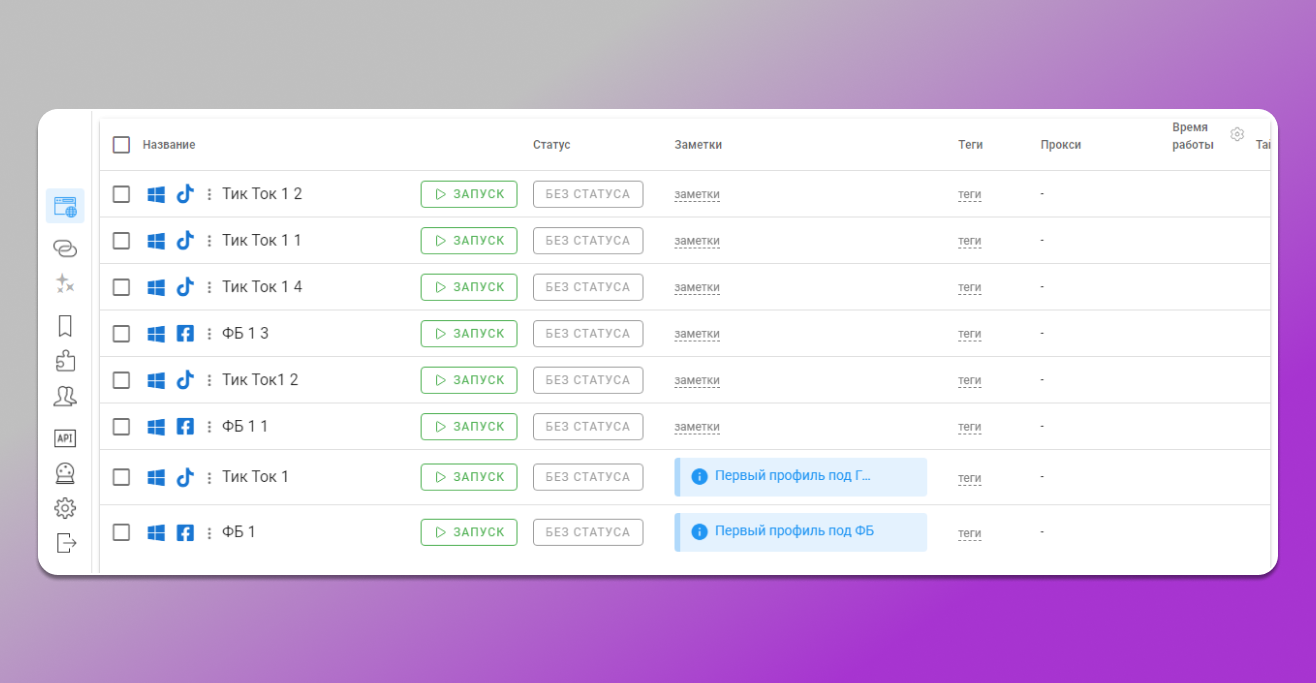Click the logout icon in sidebar

coord(65,543)
